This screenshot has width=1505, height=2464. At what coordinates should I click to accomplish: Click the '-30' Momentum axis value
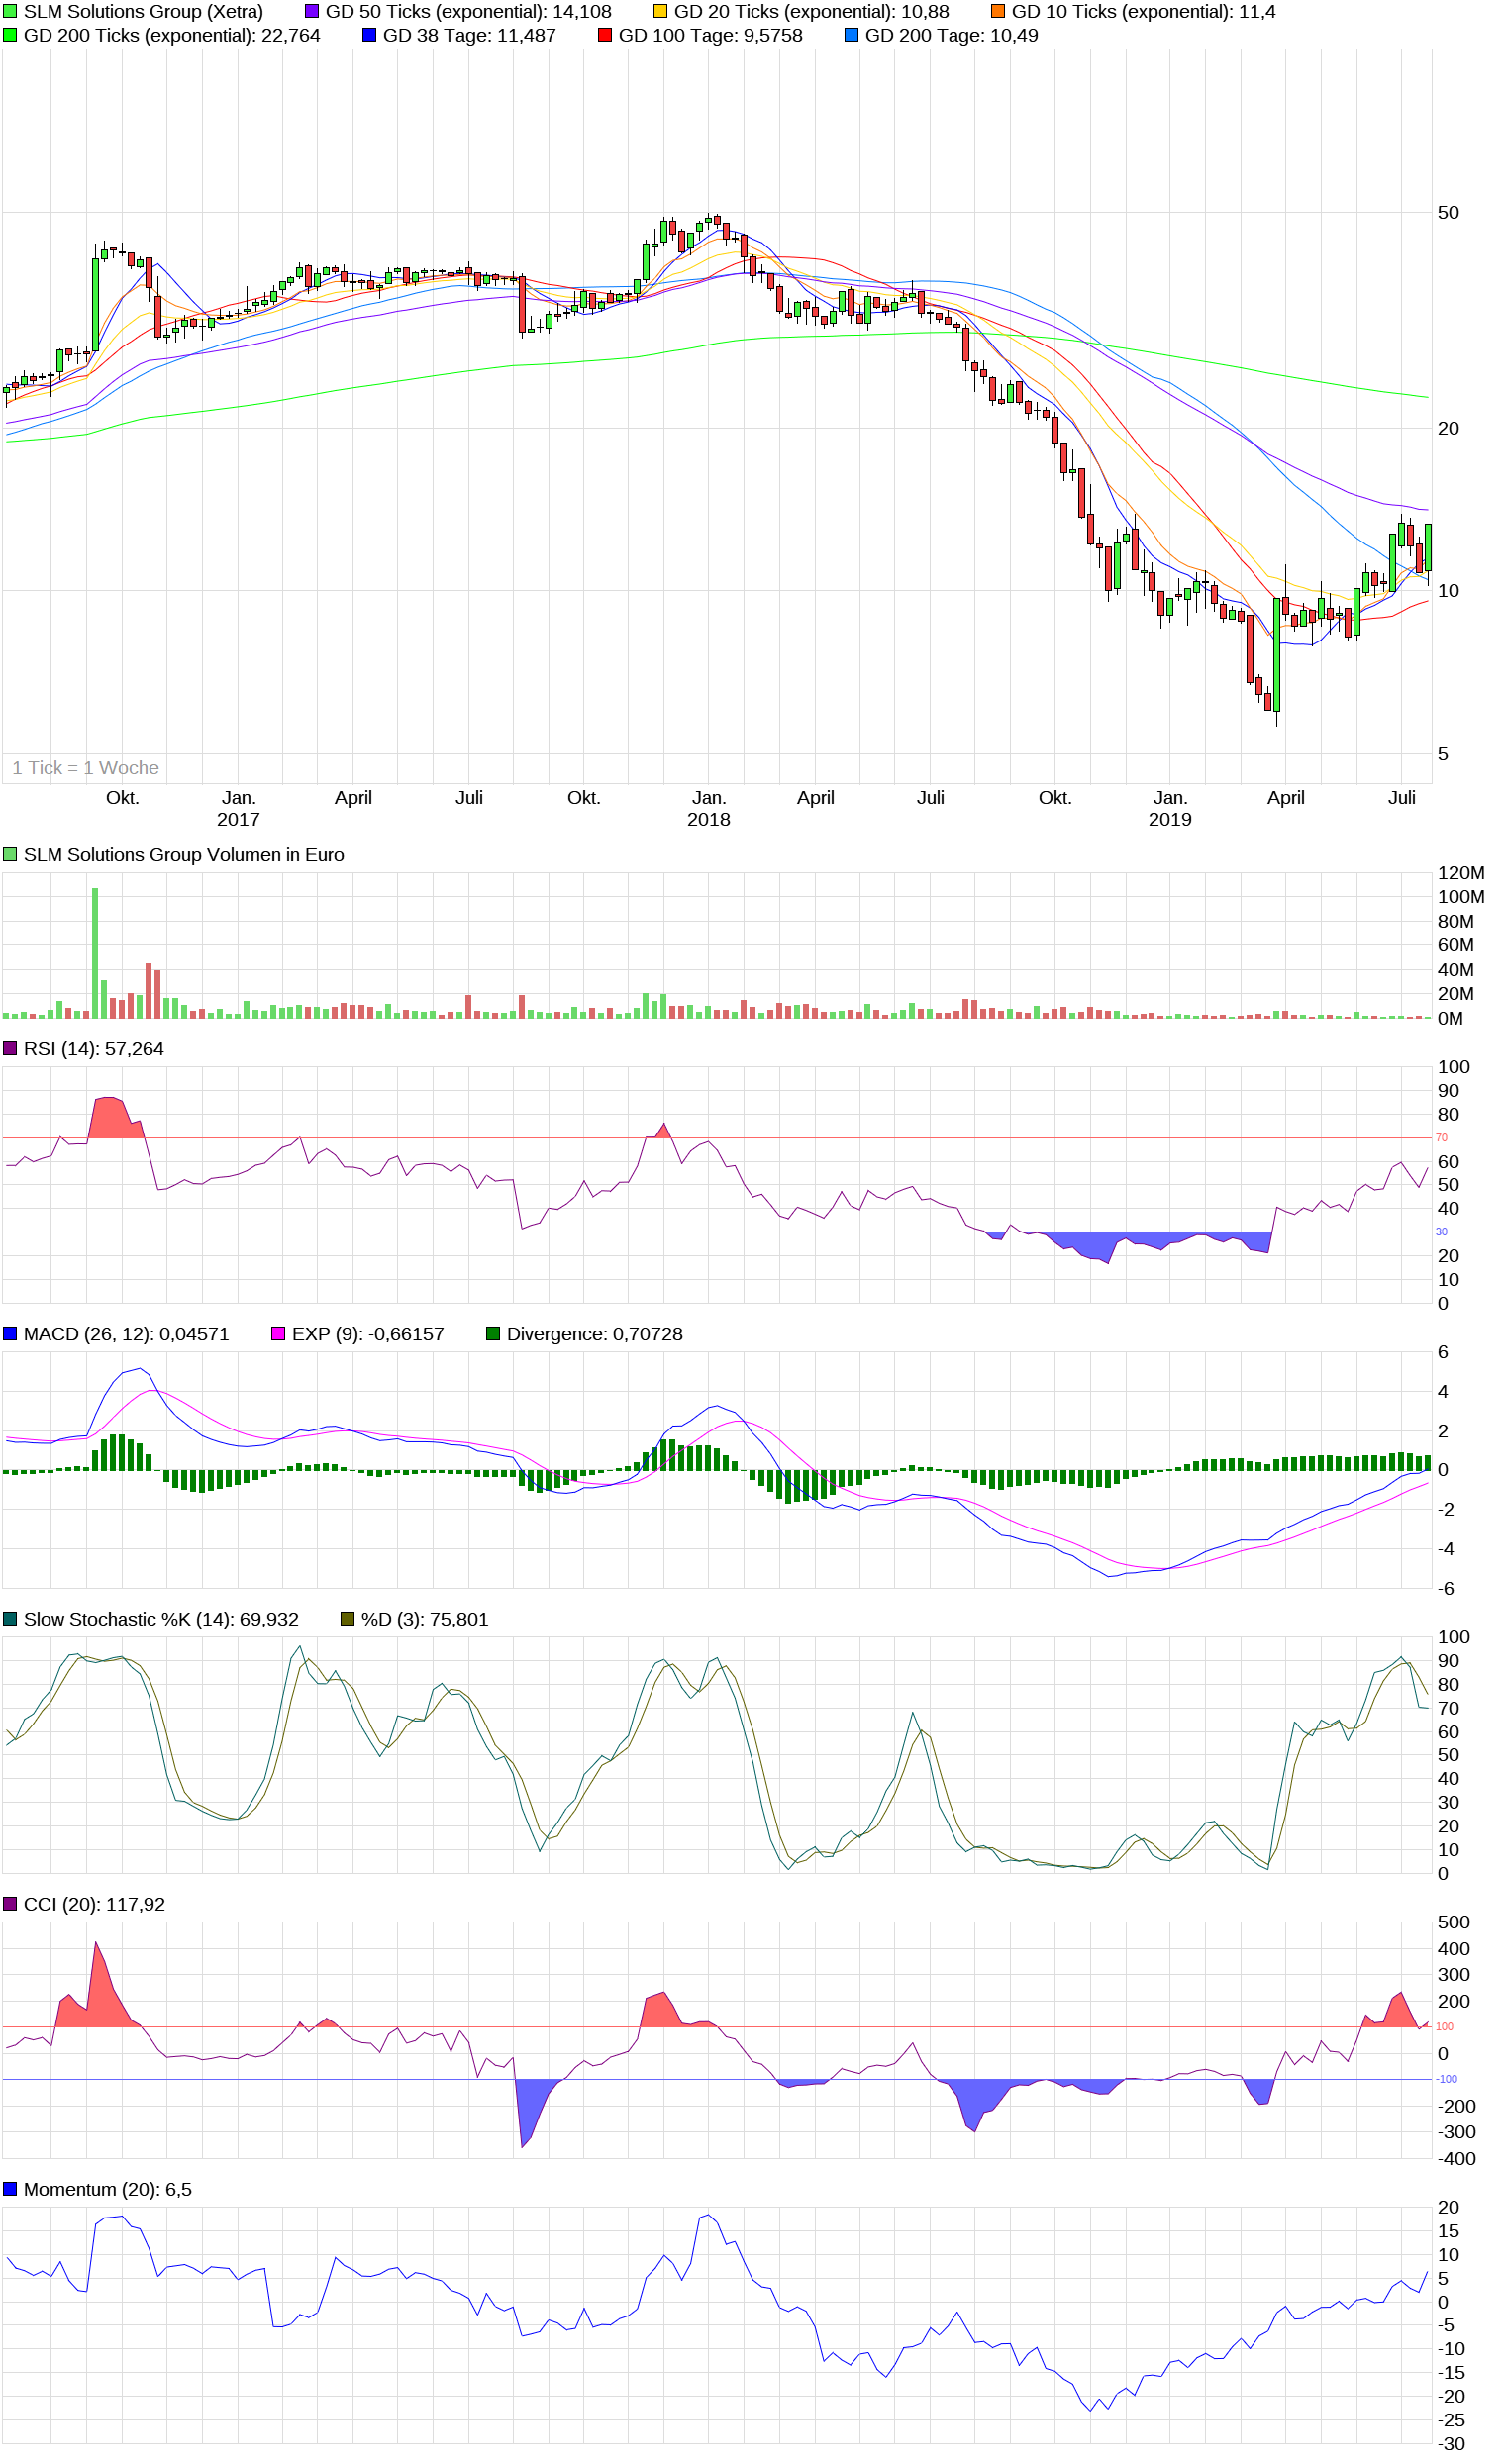click(x=1451, y=2443)
